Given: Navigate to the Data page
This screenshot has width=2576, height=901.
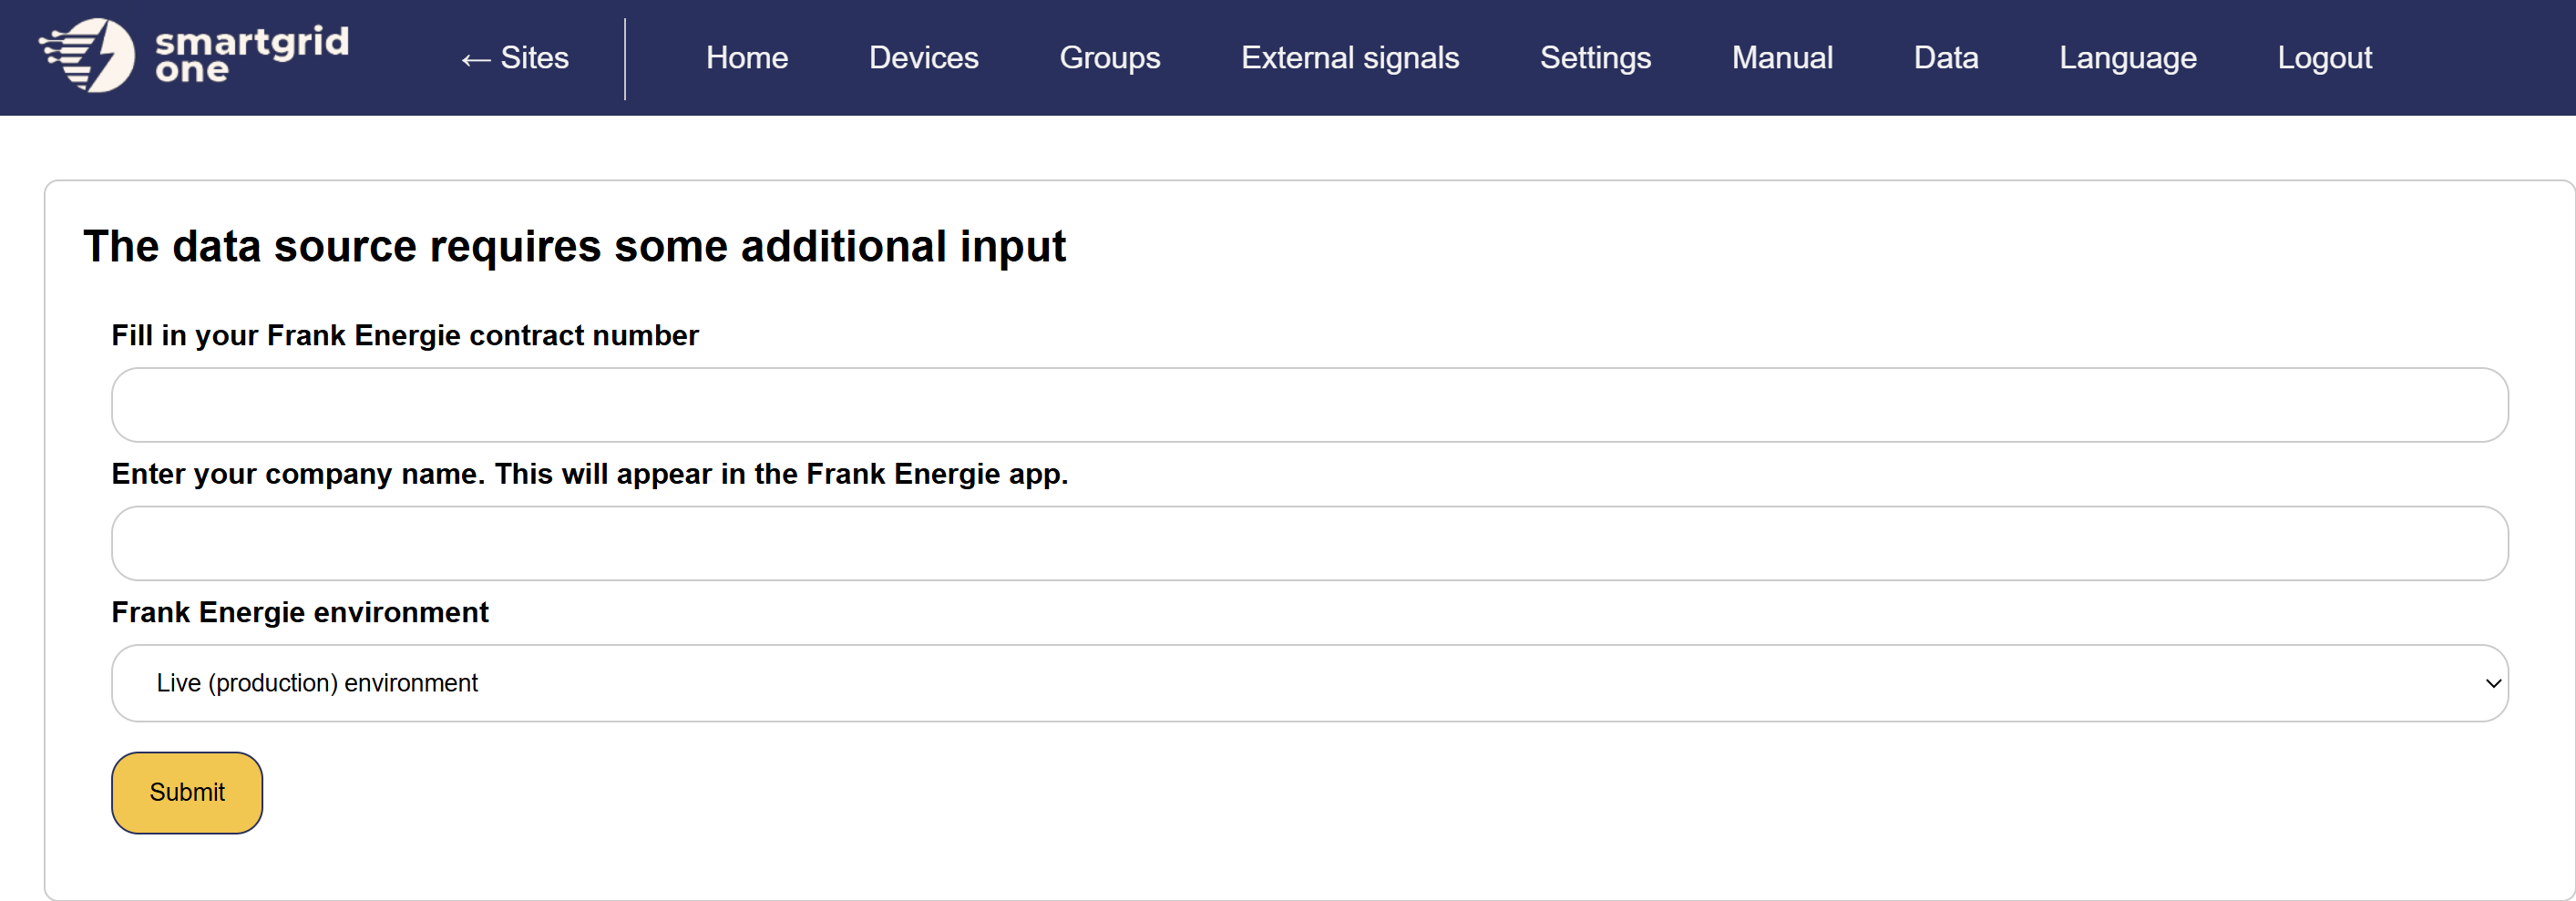Looking at the screenshot, I should (x=1945, y=58).
